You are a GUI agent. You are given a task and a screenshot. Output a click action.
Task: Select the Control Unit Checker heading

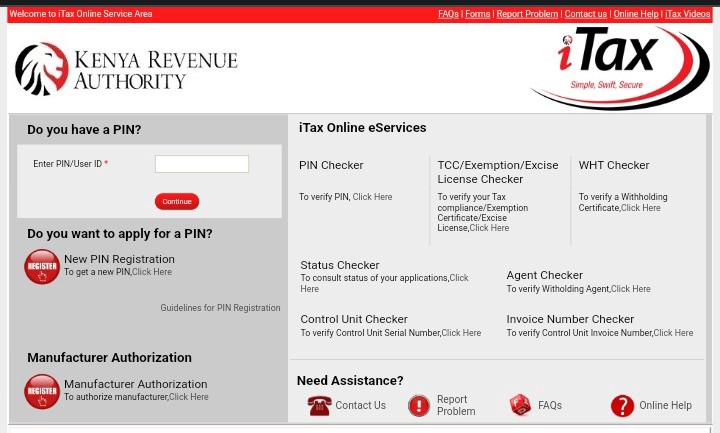(354, 319)
